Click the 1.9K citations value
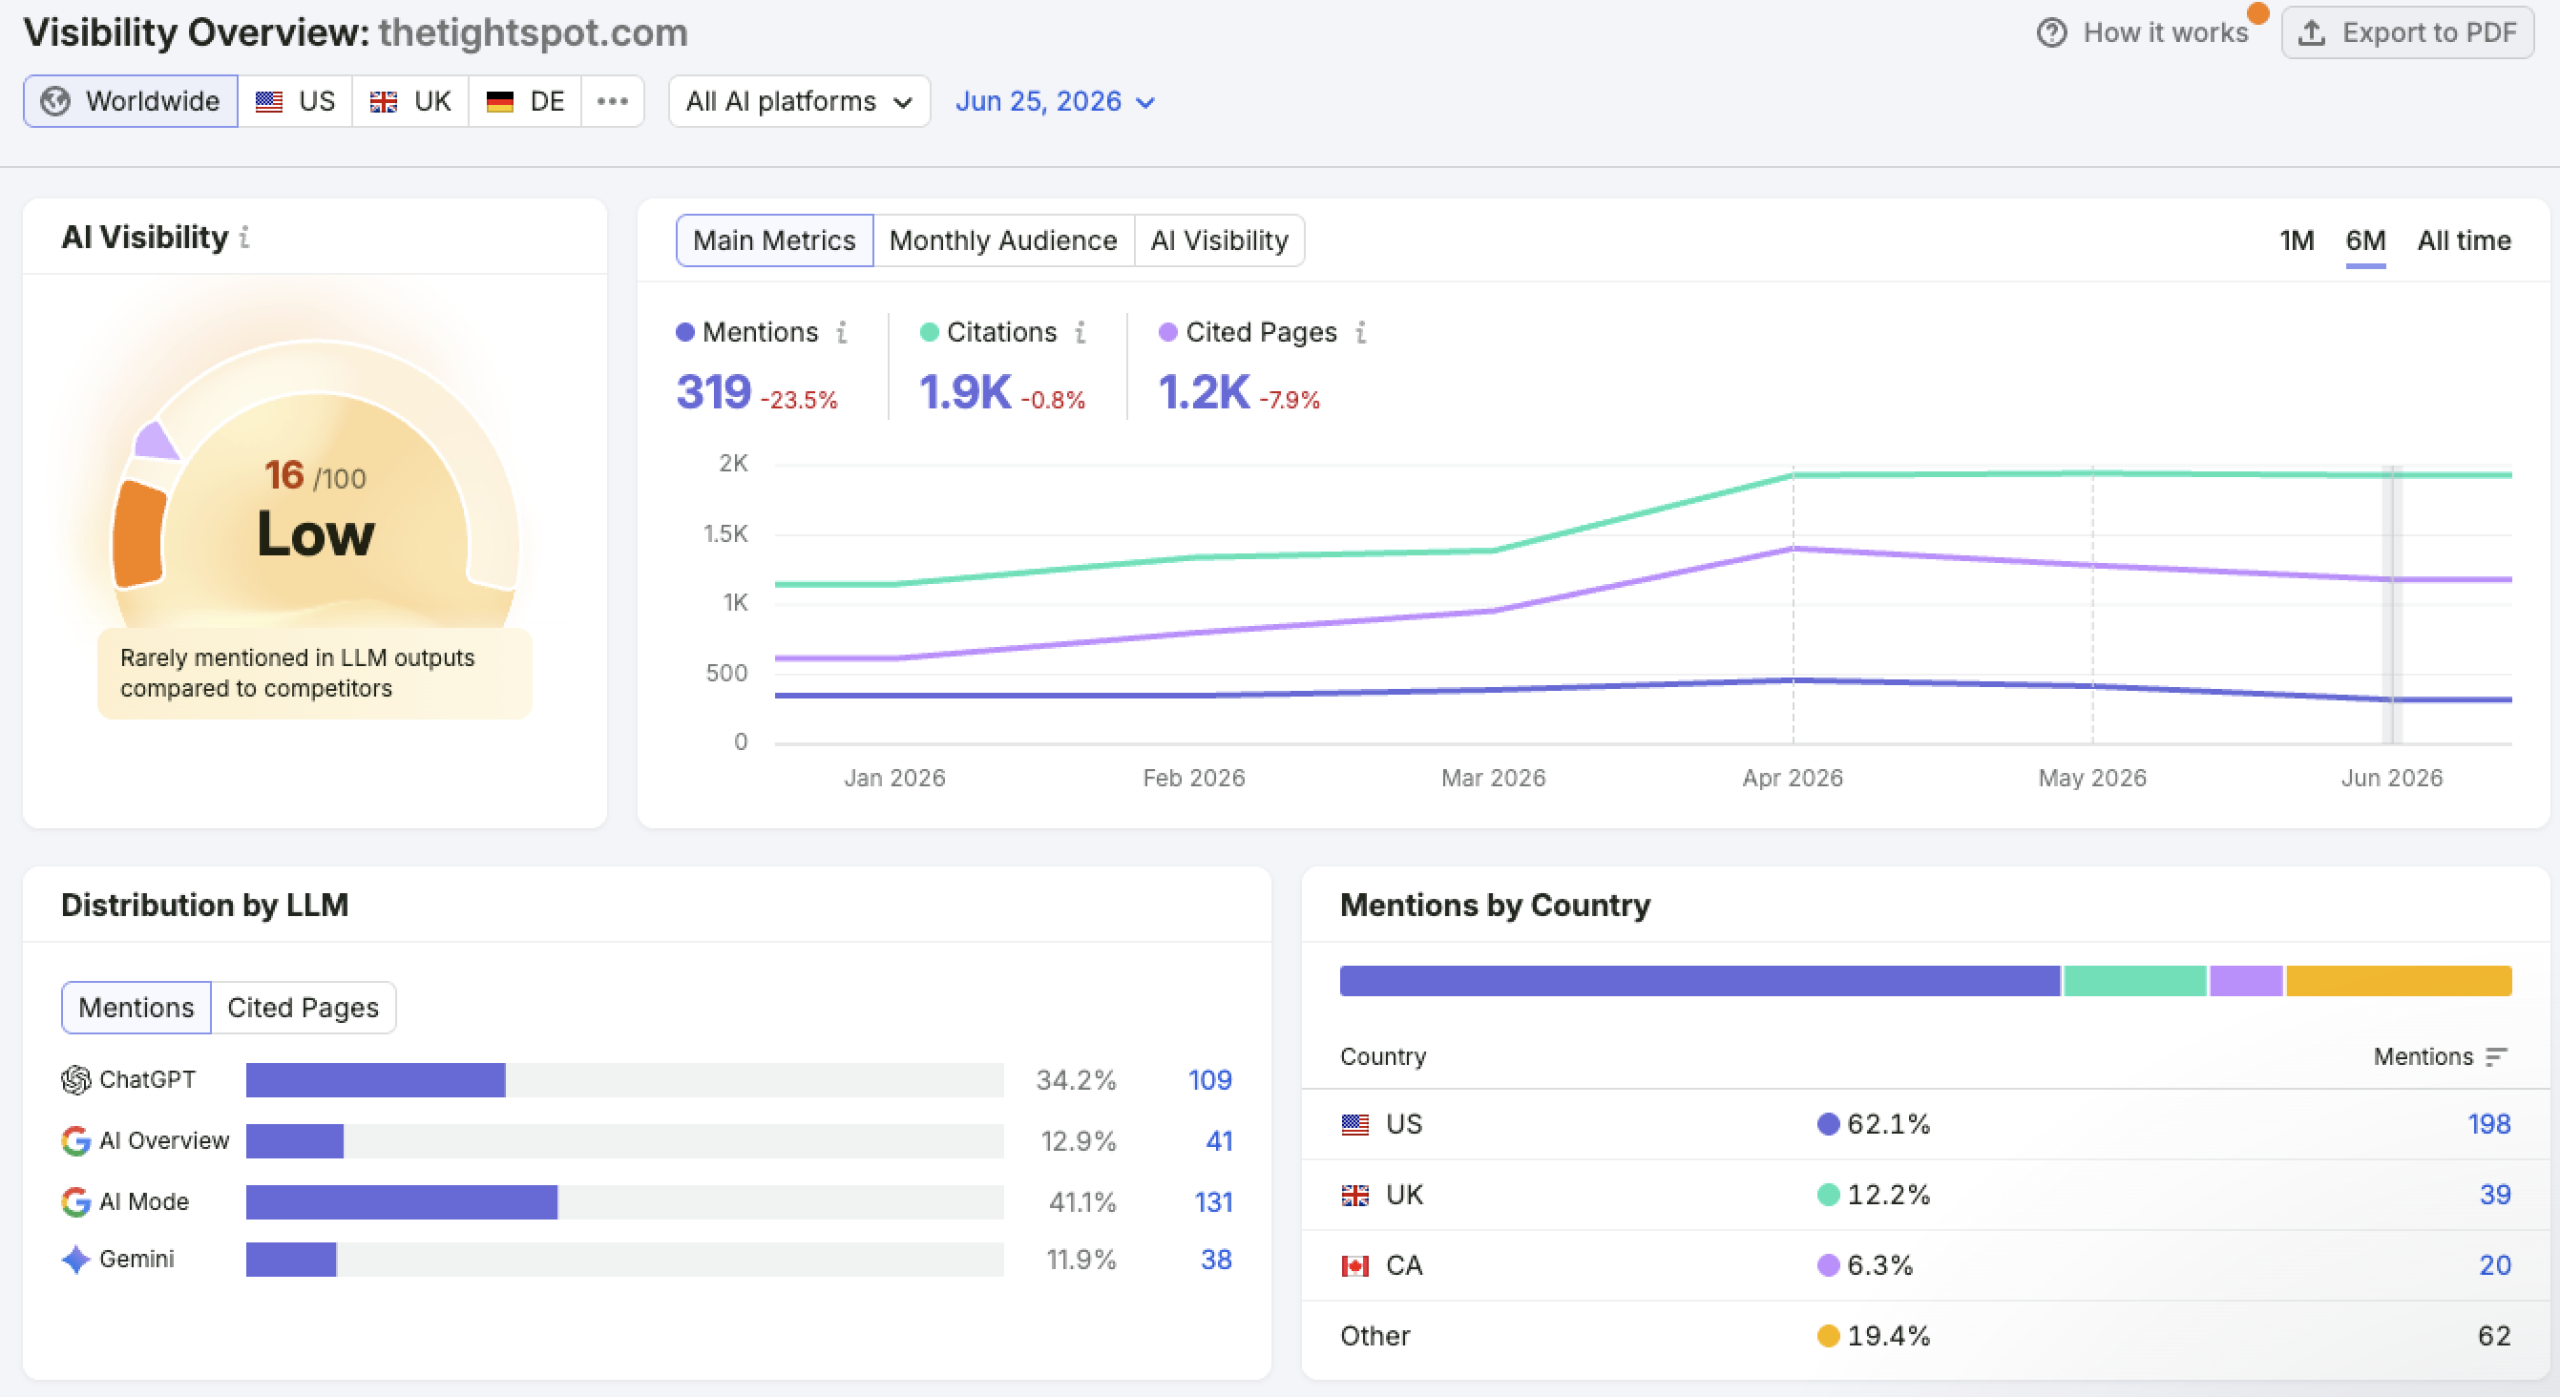Image resolution: width=2560 pixels, height=1397 pixels. coord(965,392)
